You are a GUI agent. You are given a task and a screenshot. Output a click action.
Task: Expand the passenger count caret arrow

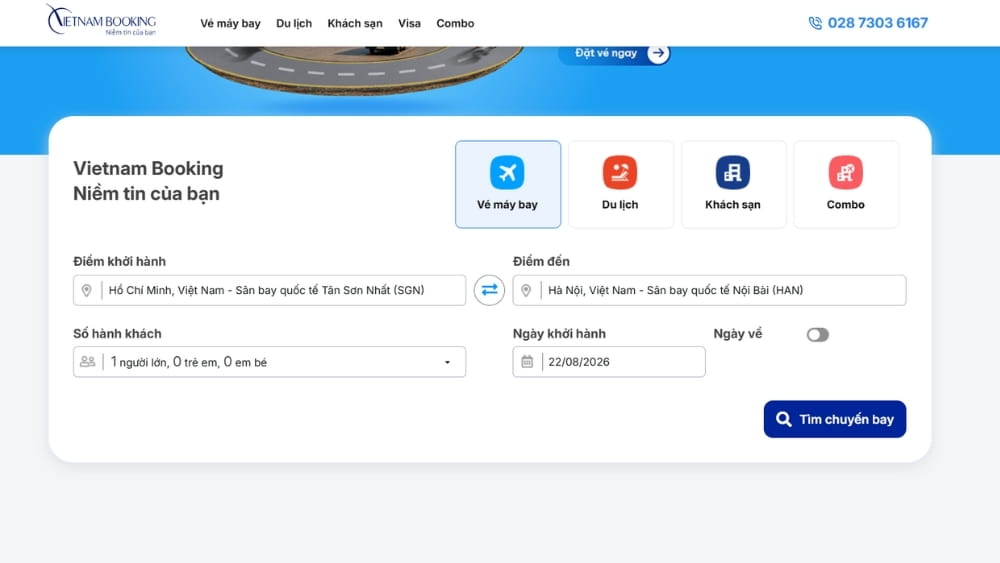[x=448, y=362]
